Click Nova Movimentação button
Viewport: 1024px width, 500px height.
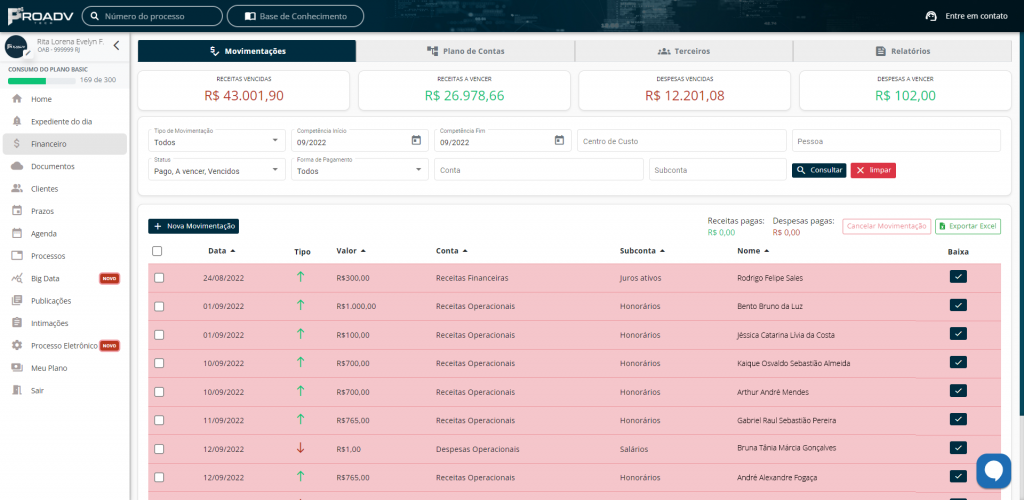193,226
